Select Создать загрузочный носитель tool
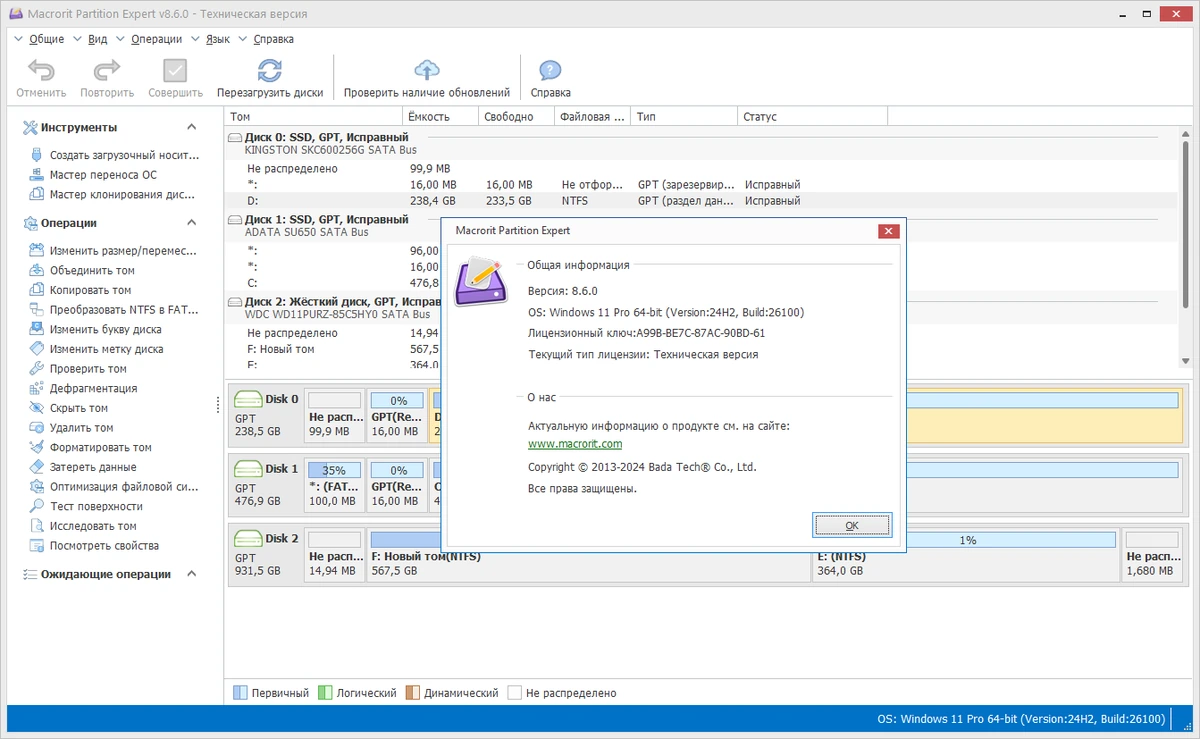 114,155
